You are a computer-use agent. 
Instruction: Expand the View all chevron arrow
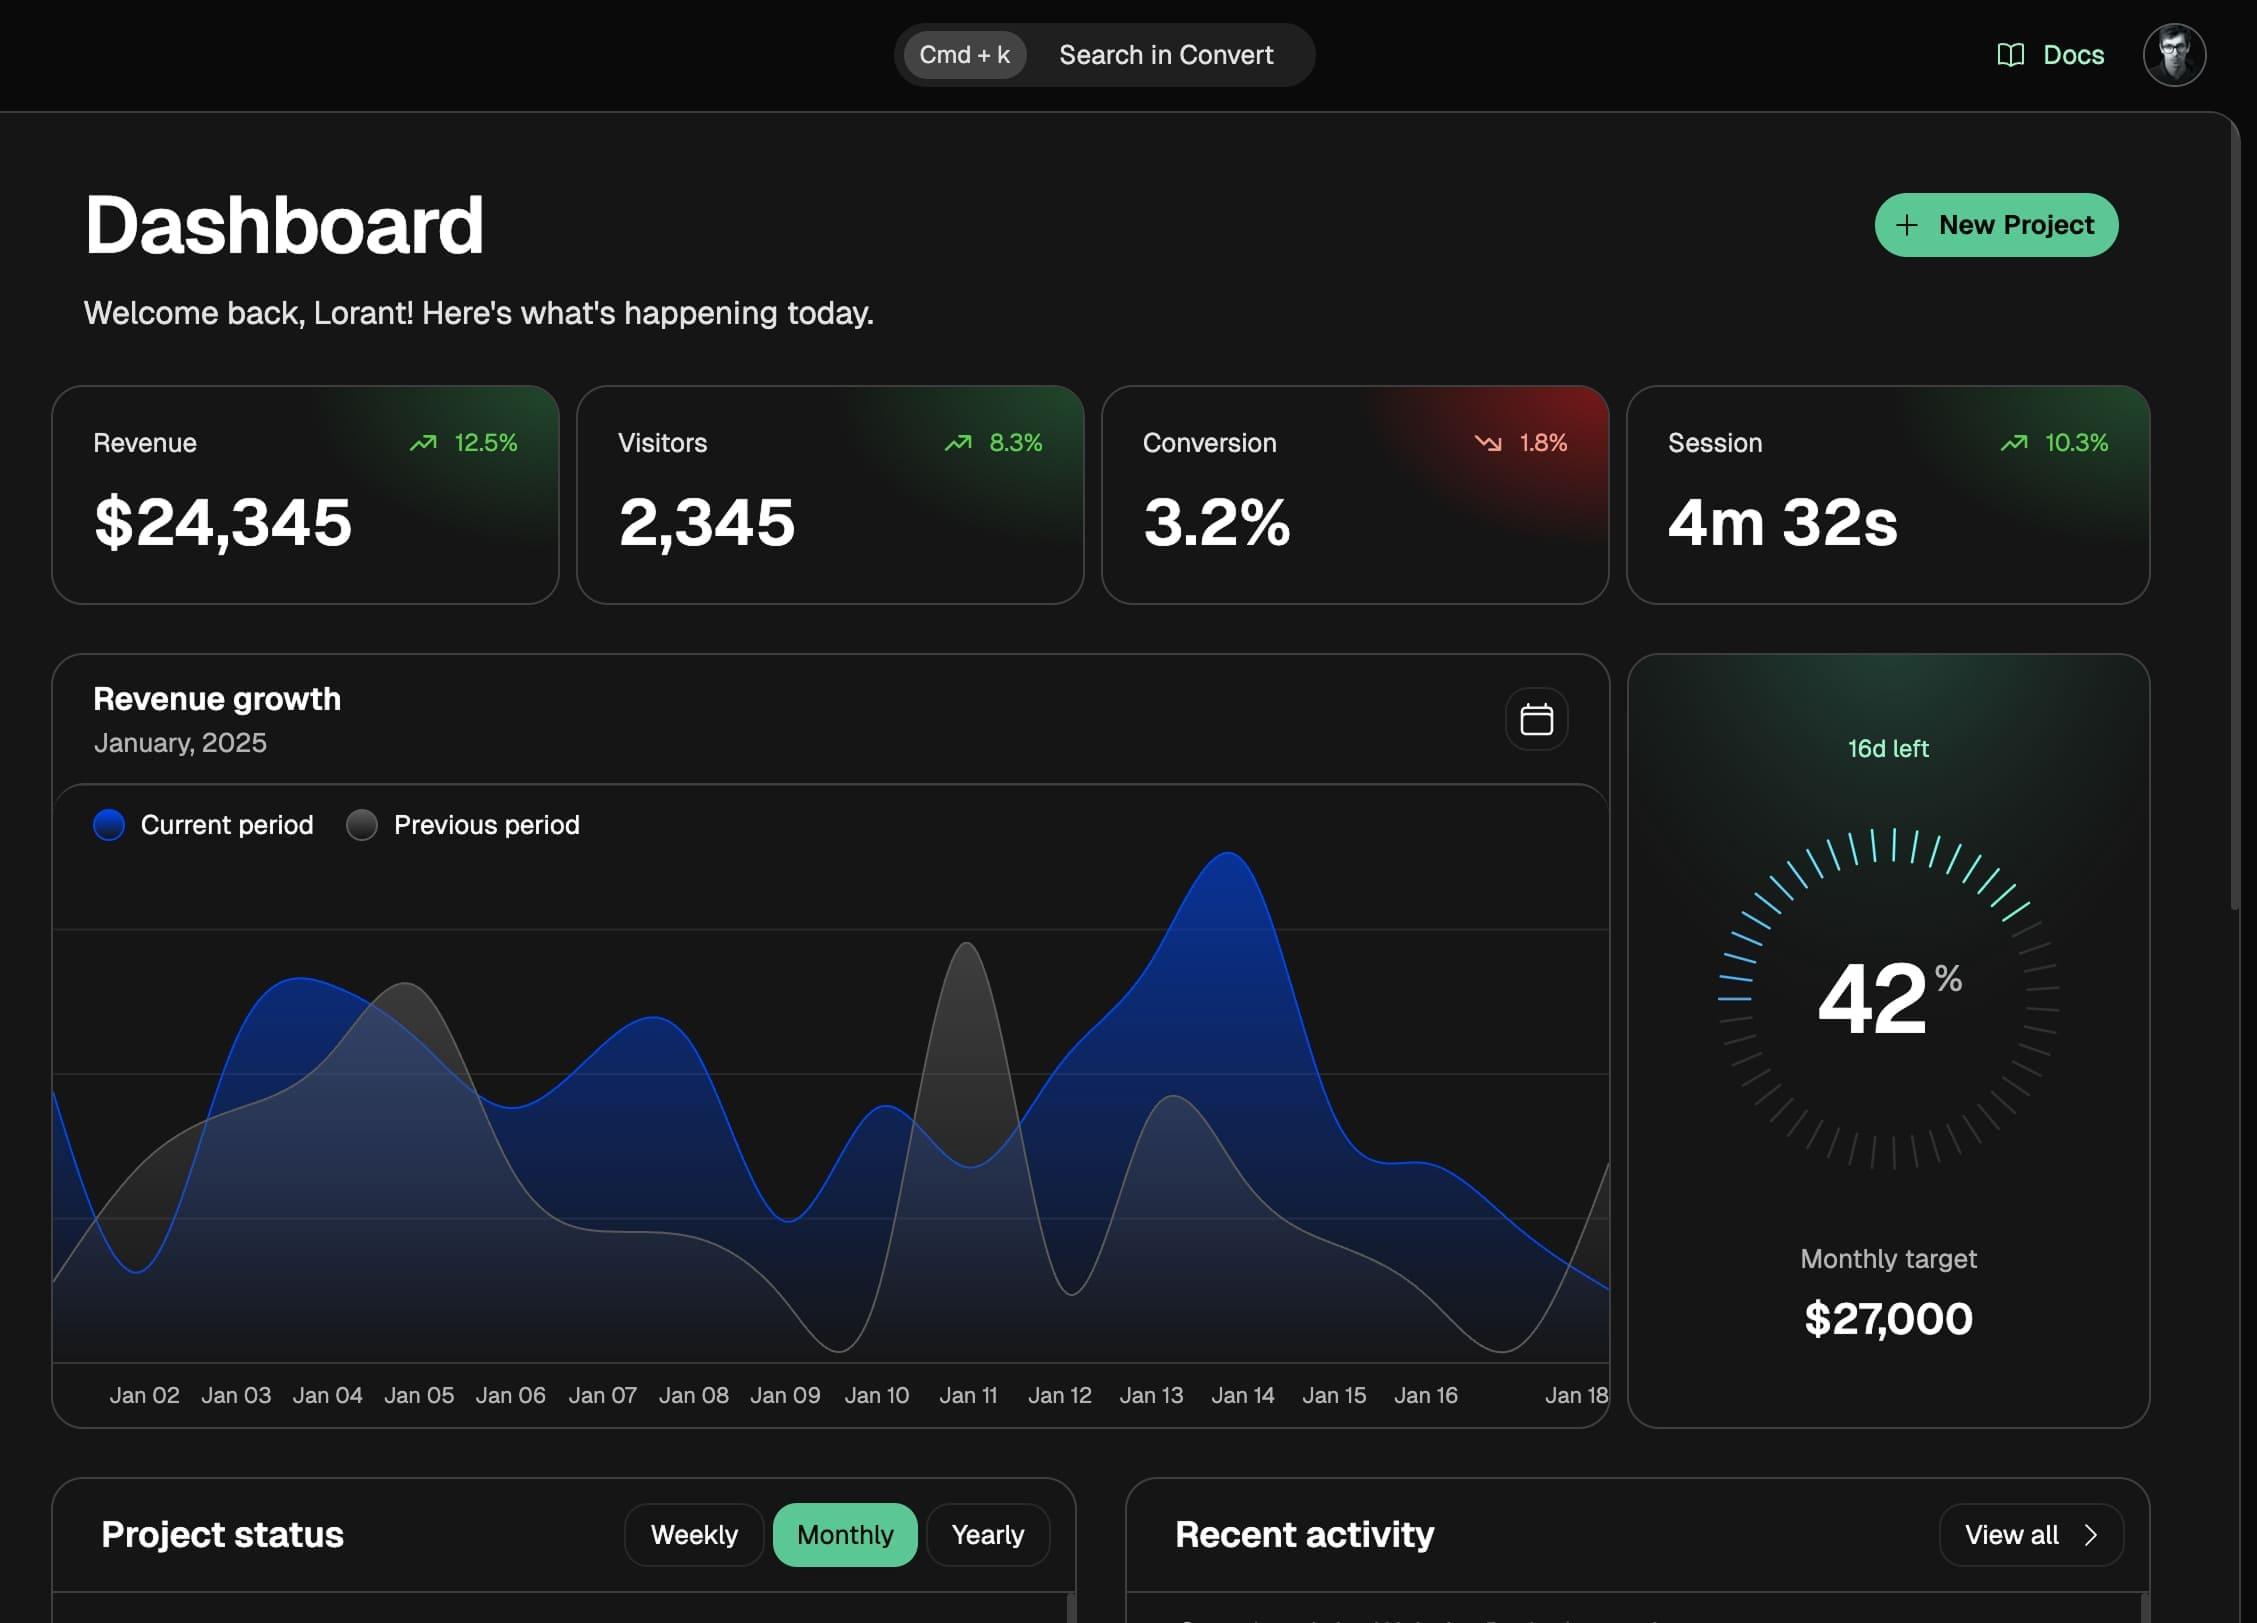(2090, 1535)
